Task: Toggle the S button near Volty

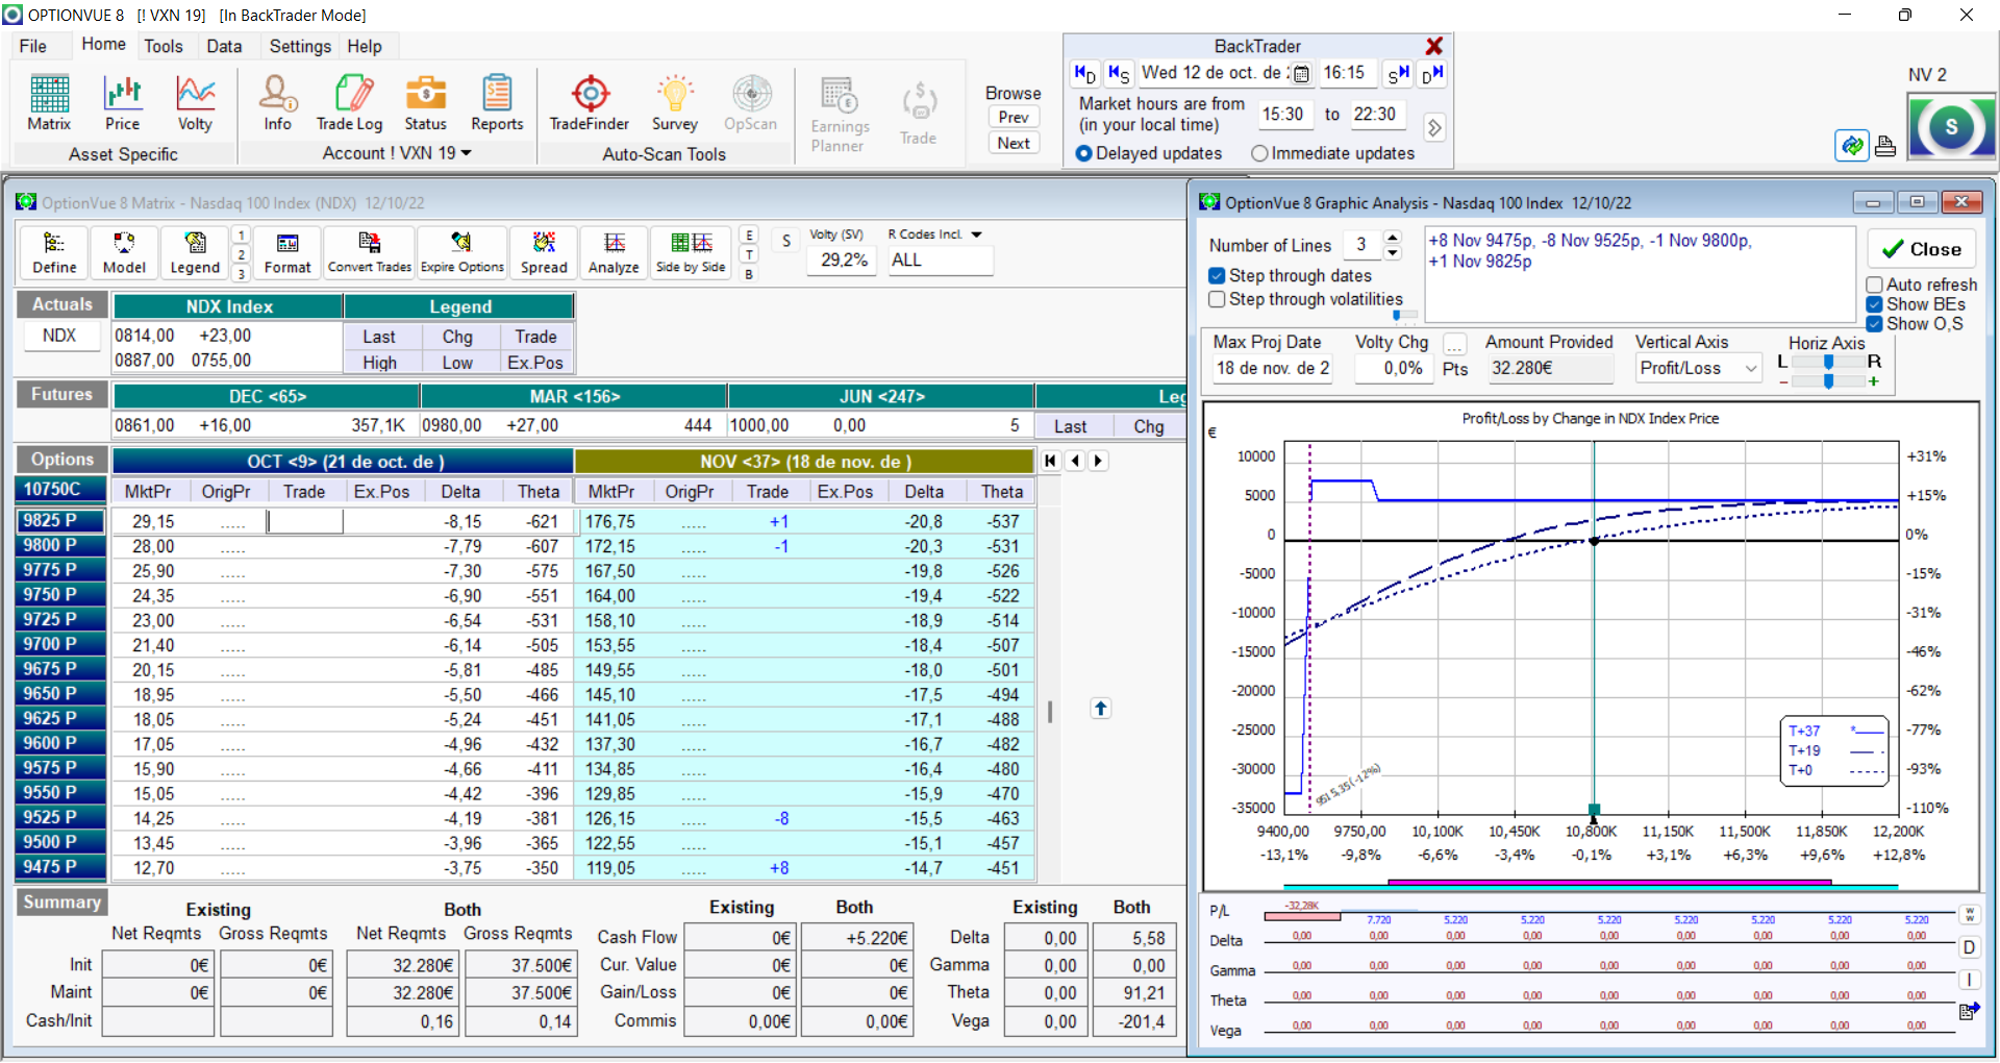Action: click(786, 241)
